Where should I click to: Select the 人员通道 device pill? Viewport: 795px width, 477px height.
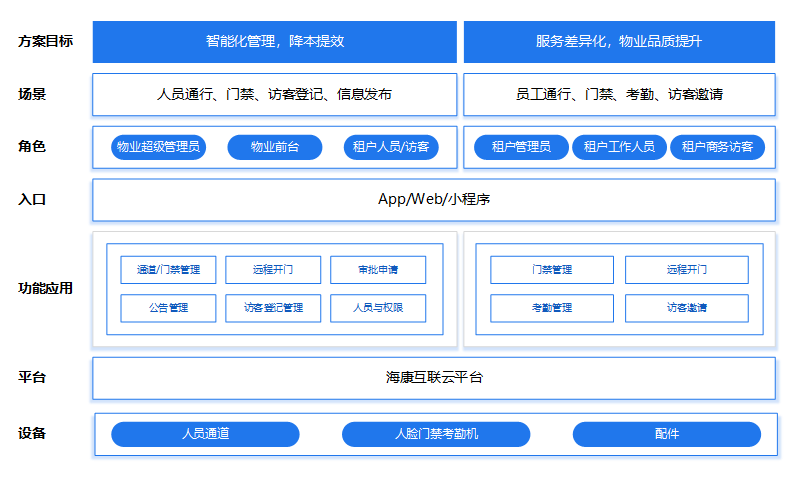pyautogui.click(x=205, y=434)
